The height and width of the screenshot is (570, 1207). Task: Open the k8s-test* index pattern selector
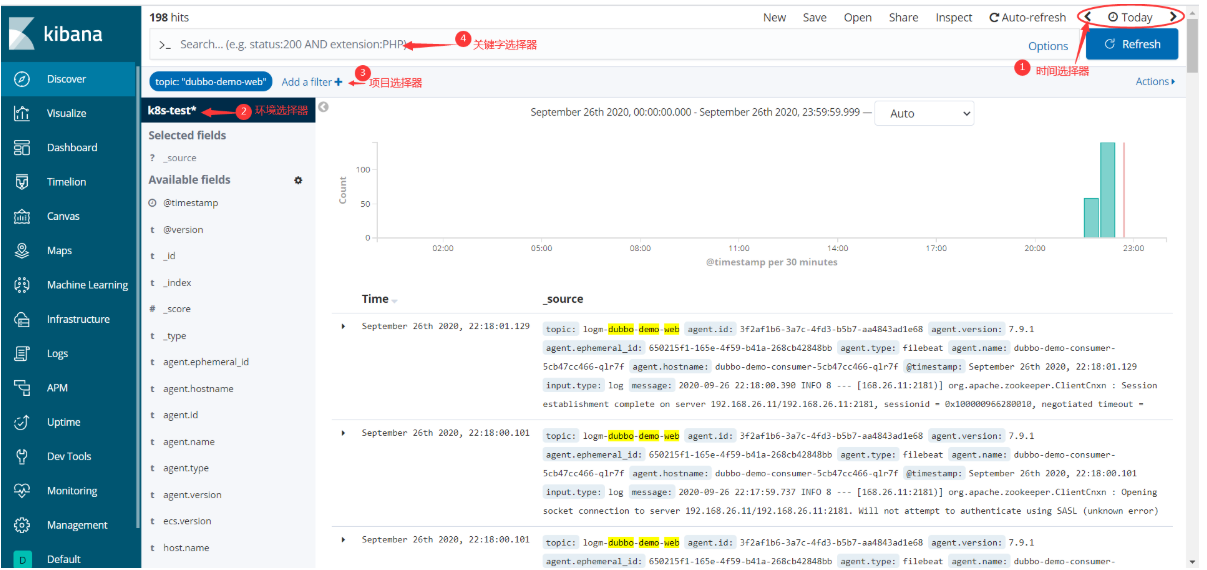point(172,110)
